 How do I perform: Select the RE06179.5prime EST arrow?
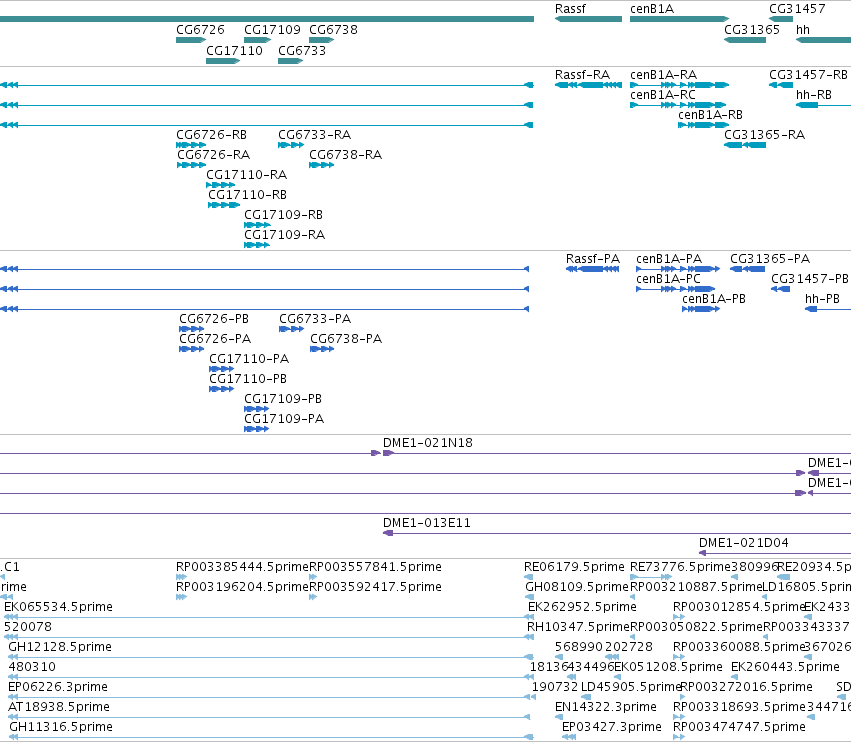coord(529,578)
